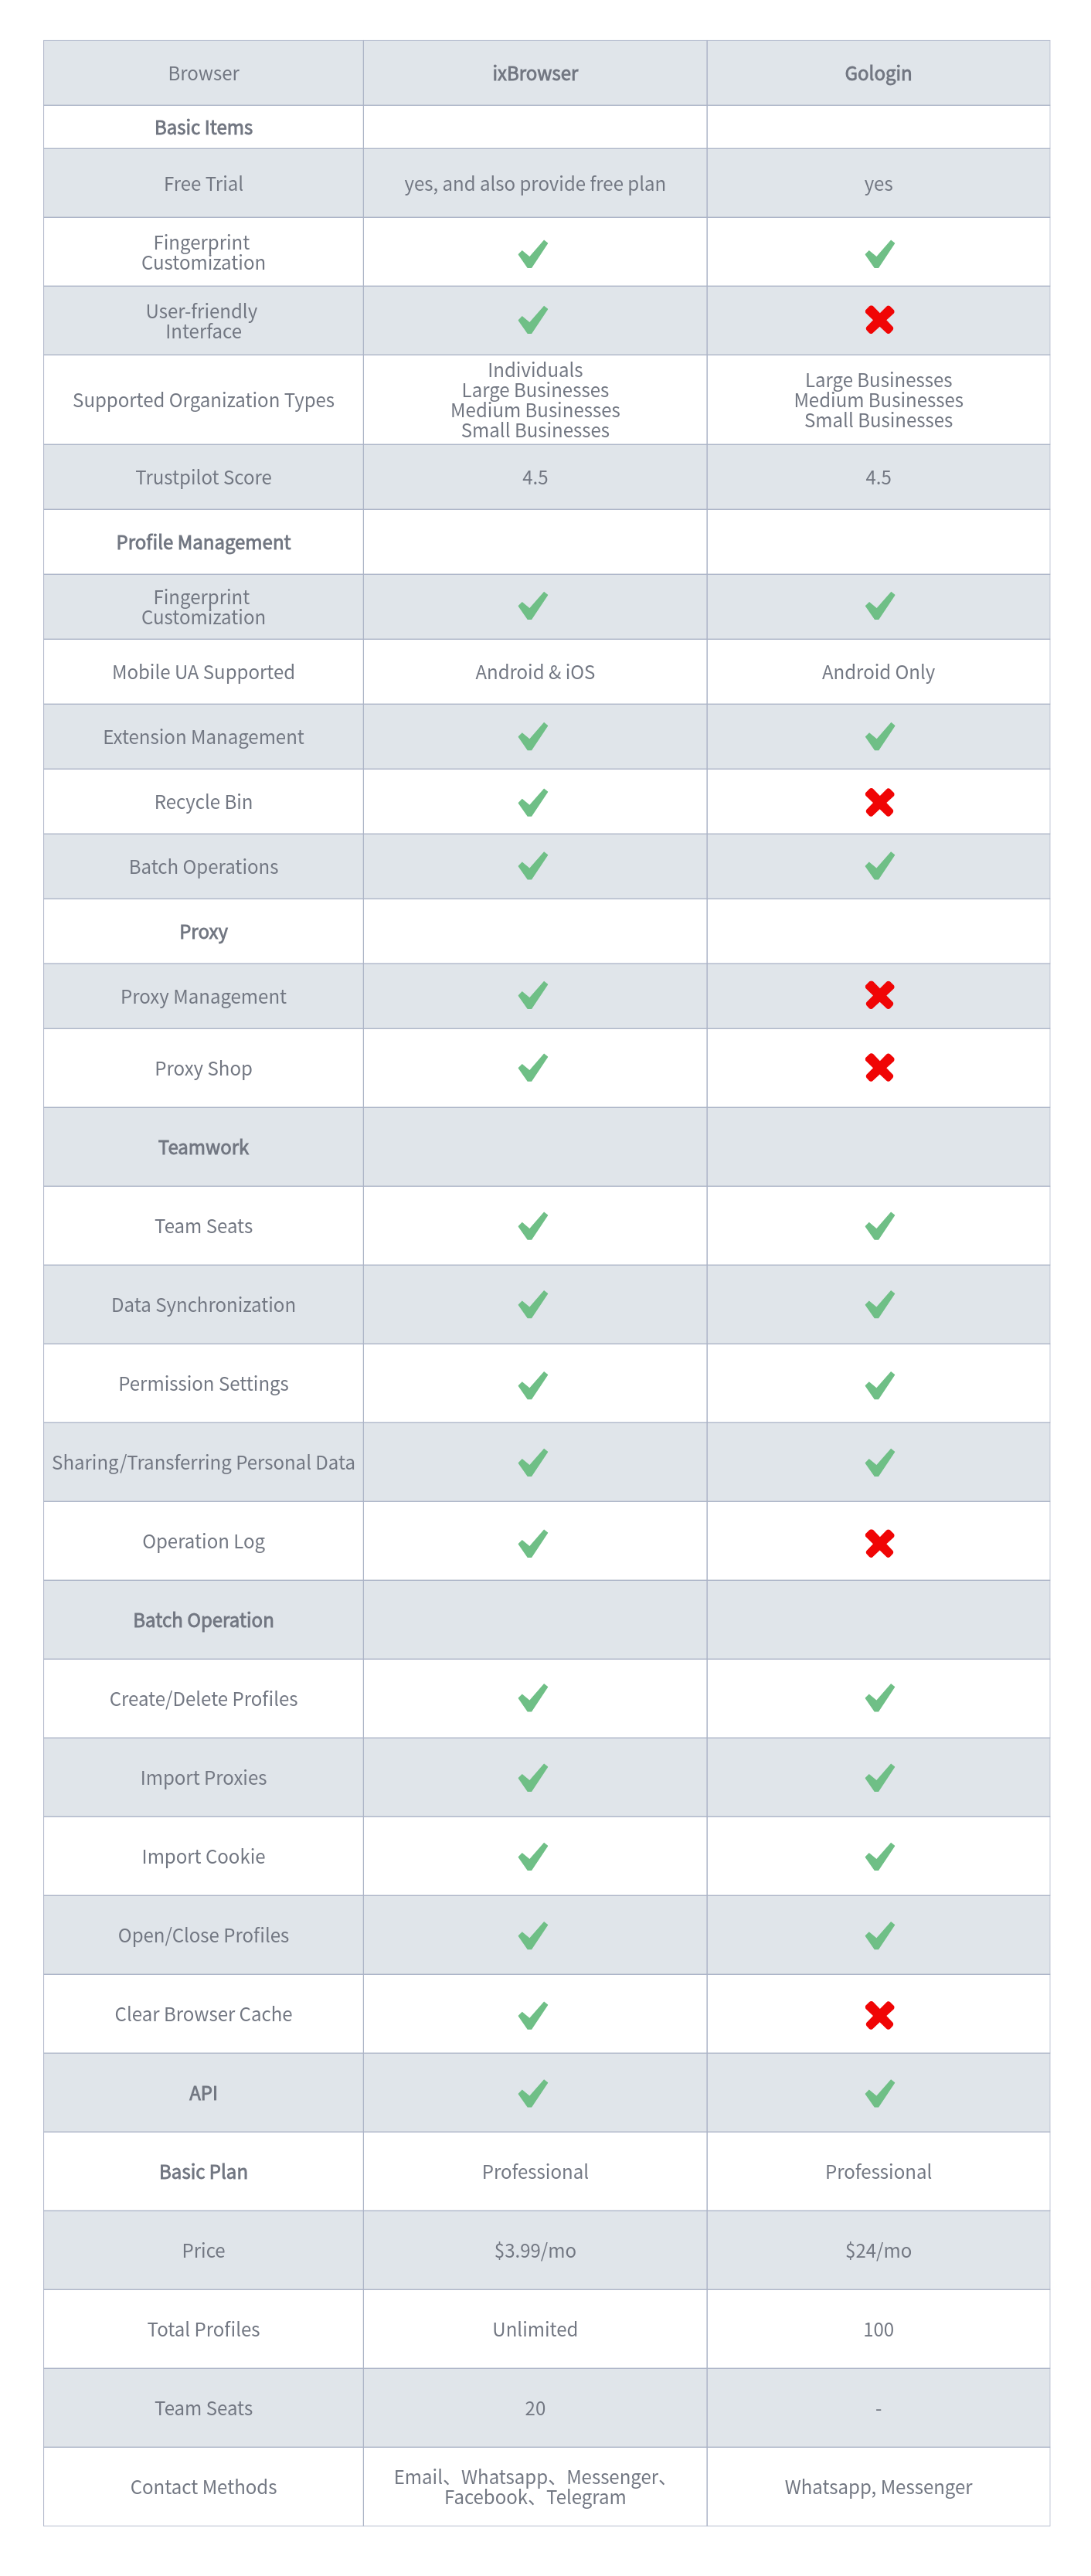Click ixBrowser's $3.99/mo price cell
This screenshot has width=1091, height=2576.
point(535,2250)
